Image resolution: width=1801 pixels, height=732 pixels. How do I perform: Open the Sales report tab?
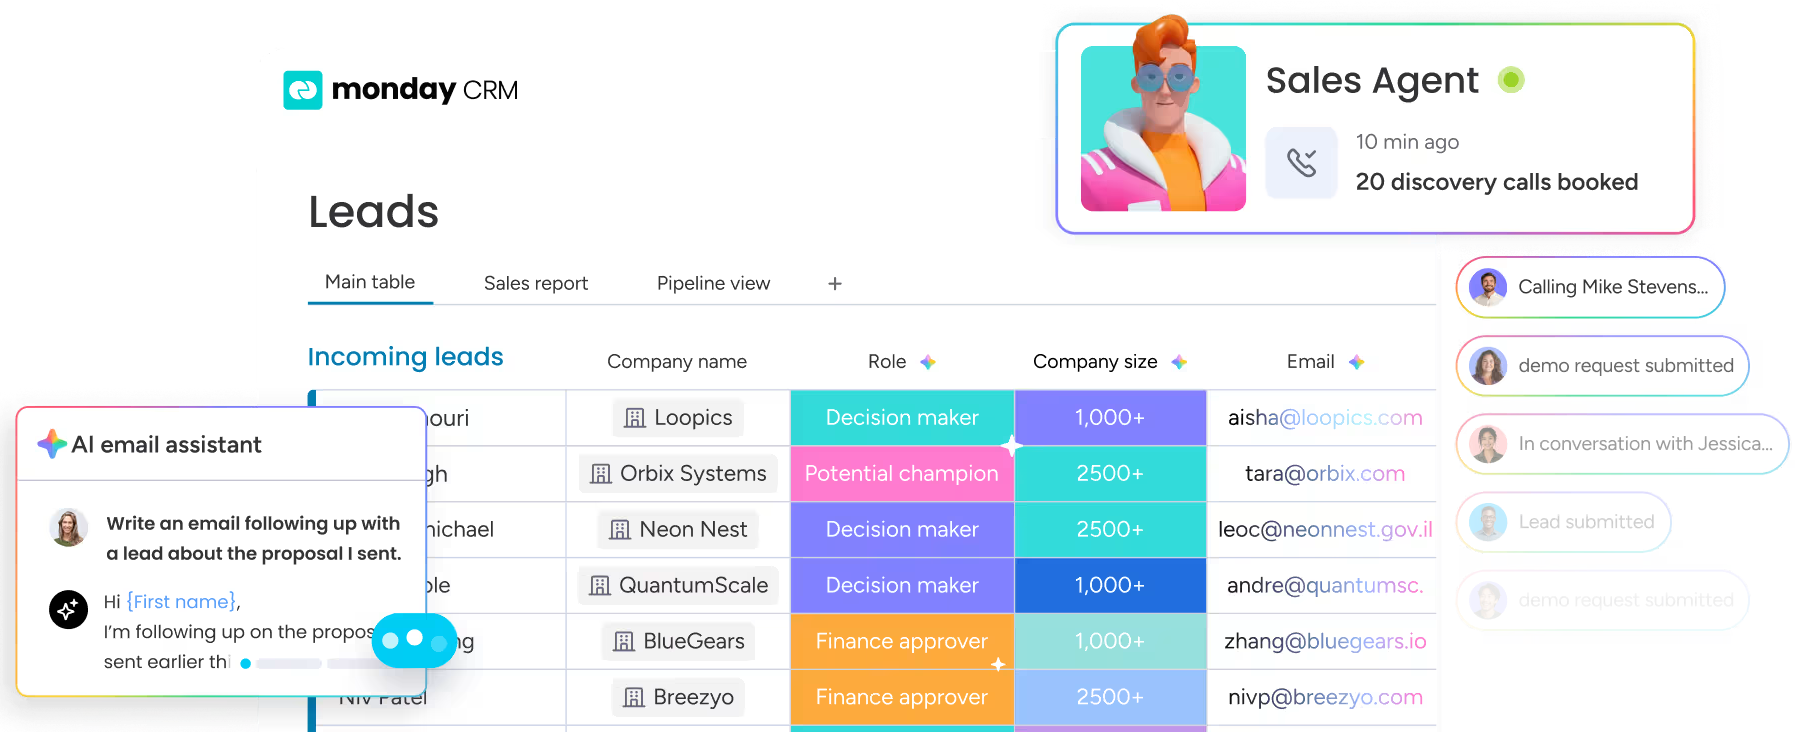coord(536,284)
